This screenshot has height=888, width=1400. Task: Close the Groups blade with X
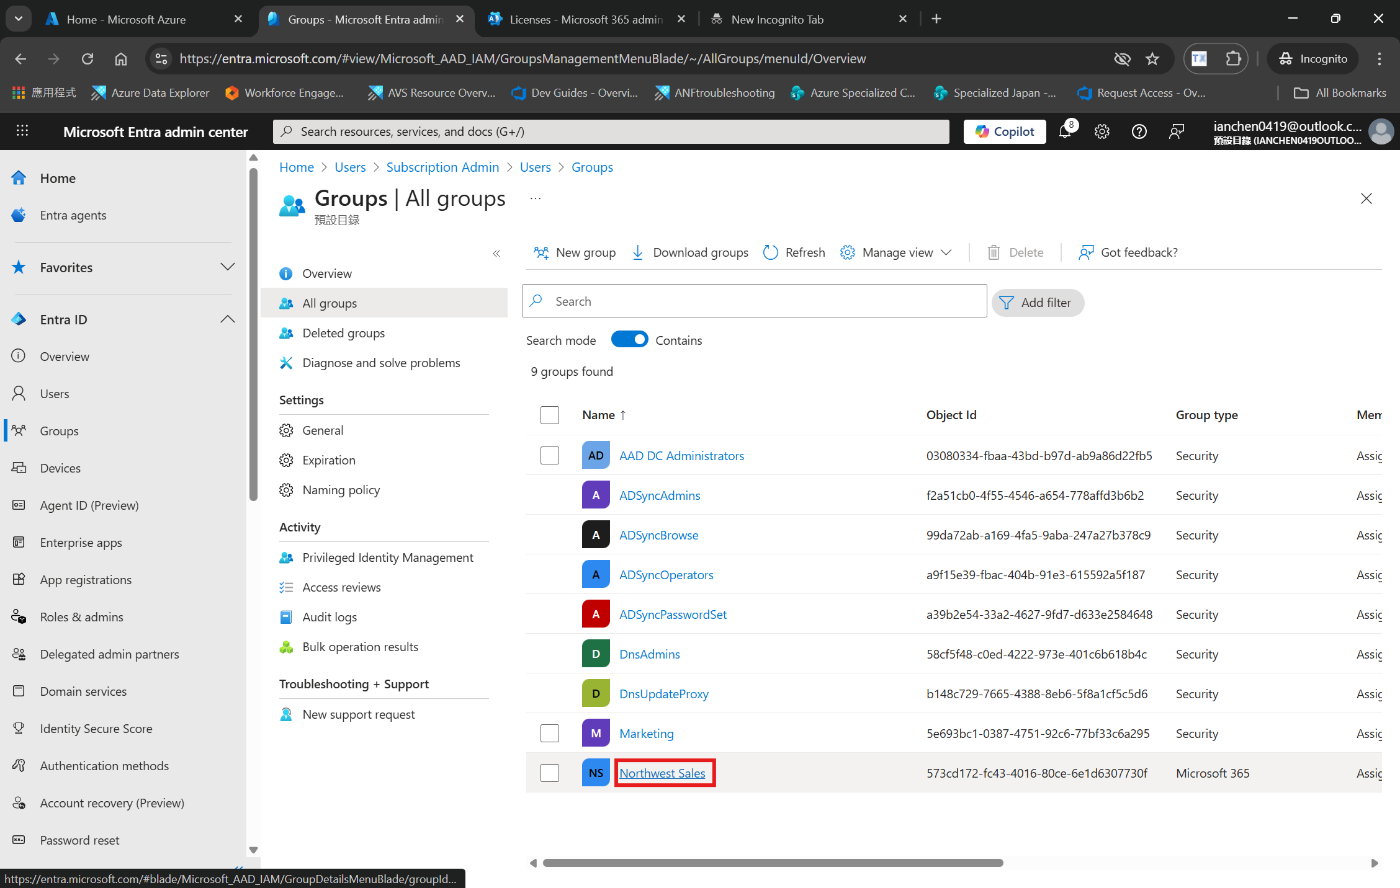tap(1366, 198)
